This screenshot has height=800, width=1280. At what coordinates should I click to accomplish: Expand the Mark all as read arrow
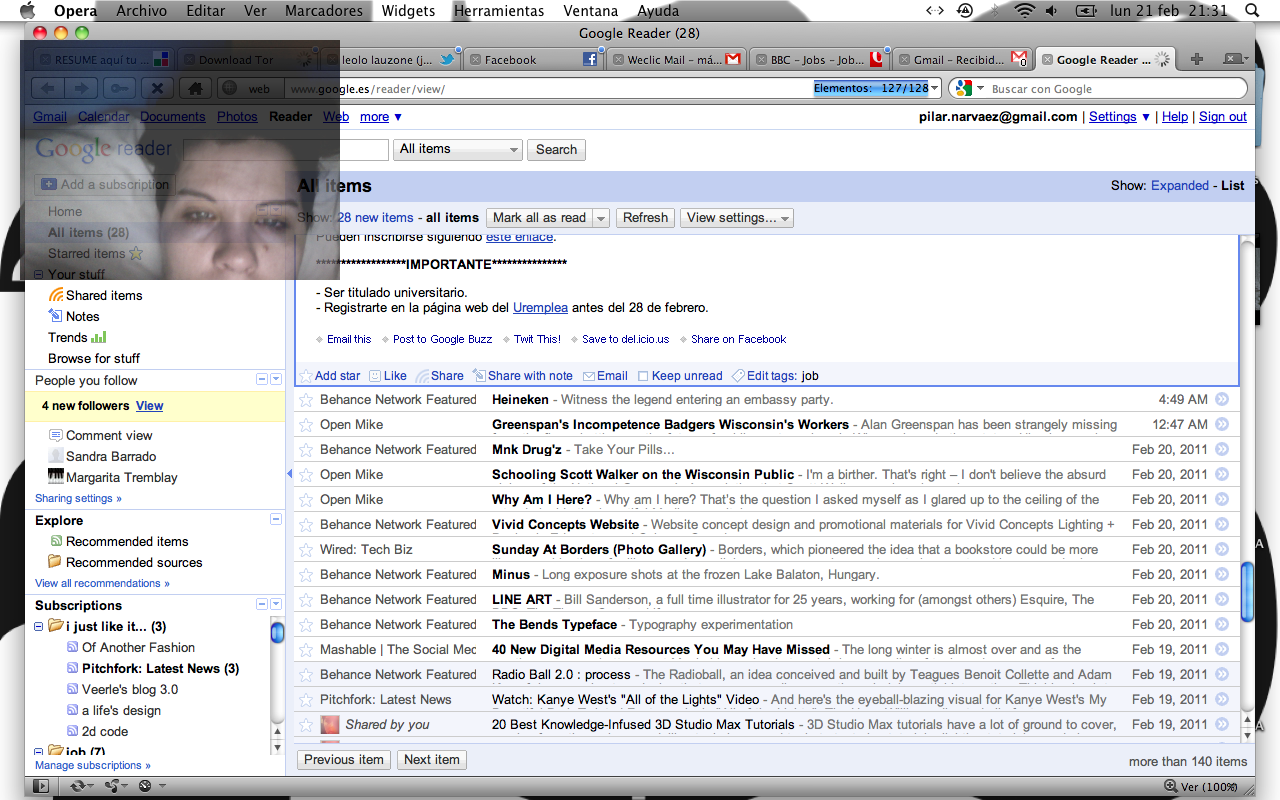601,218
